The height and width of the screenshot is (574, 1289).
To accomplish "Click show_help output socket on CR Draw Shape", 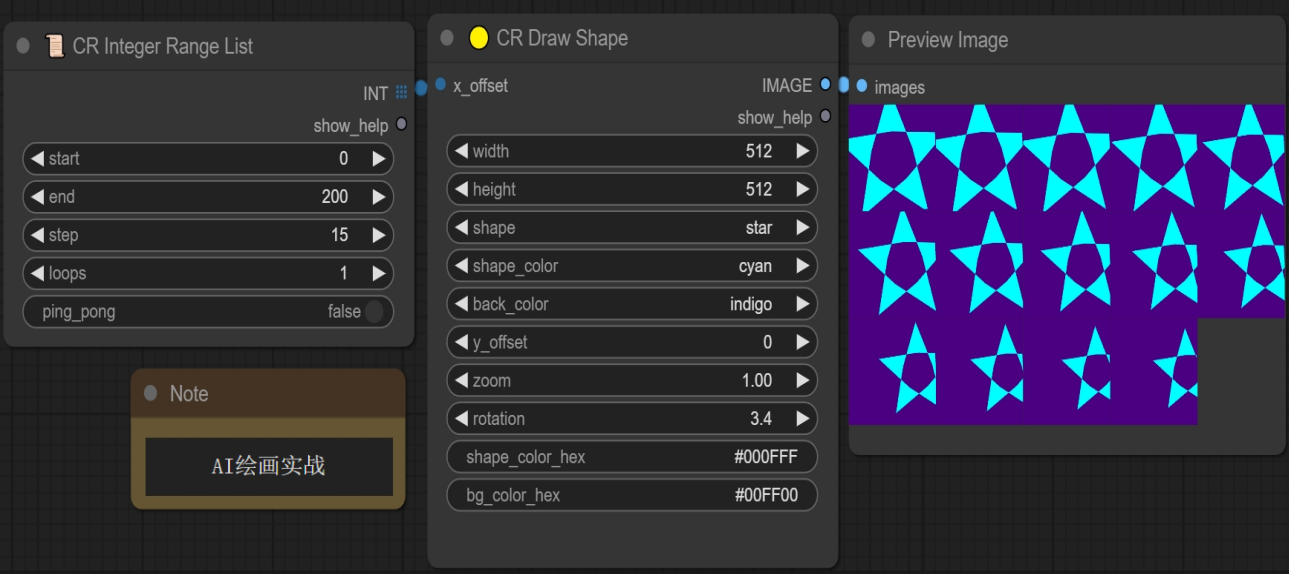I will click(x=825, y=117).
